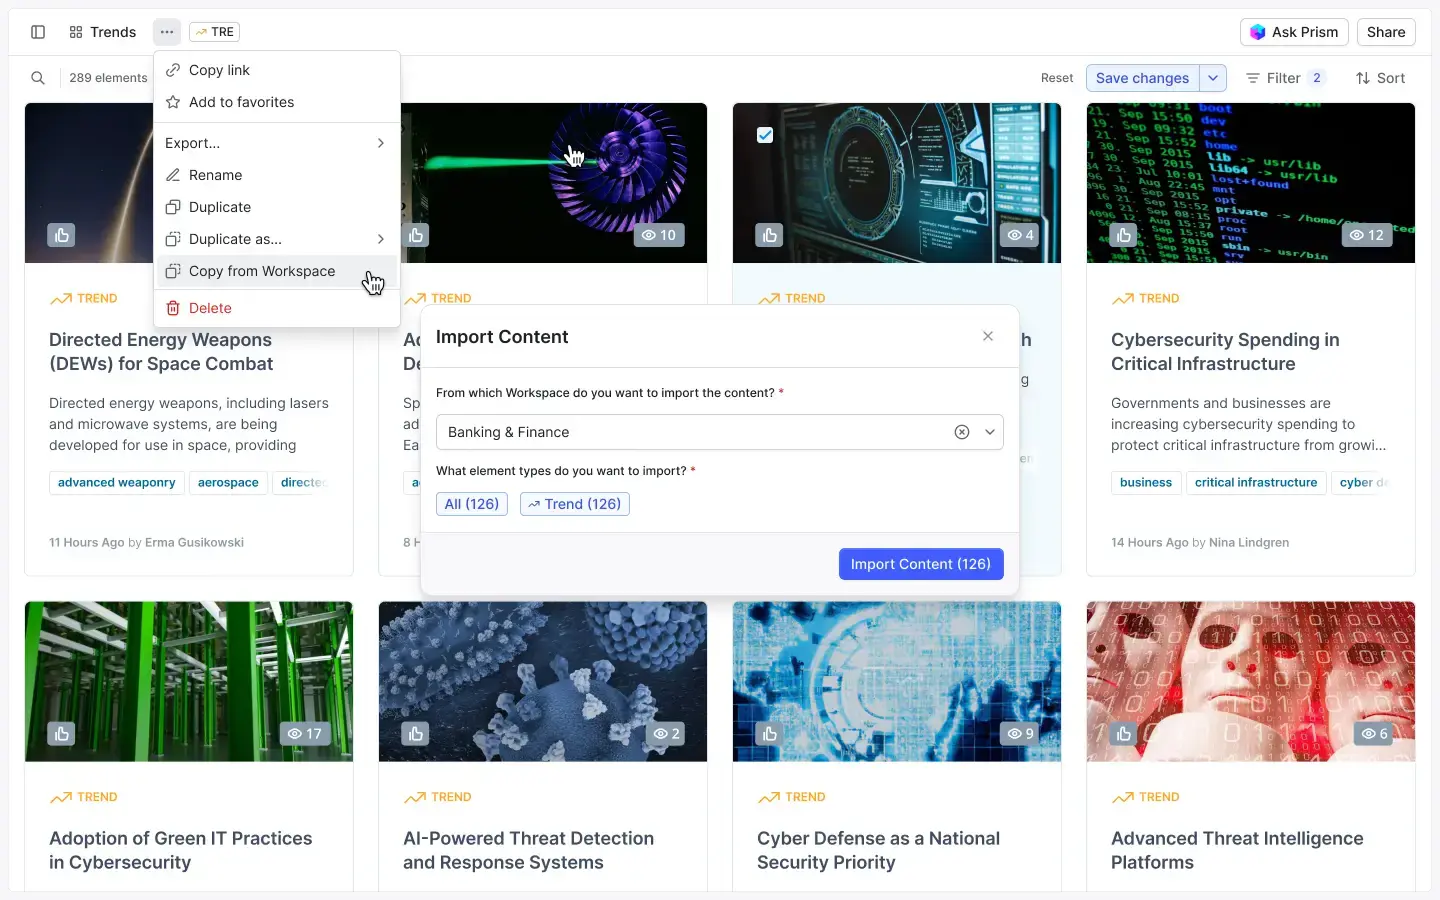Screen dimensions: 1440x900
Task: Like the Directed Energy Weapons card
Action: [x=62, y=235]
